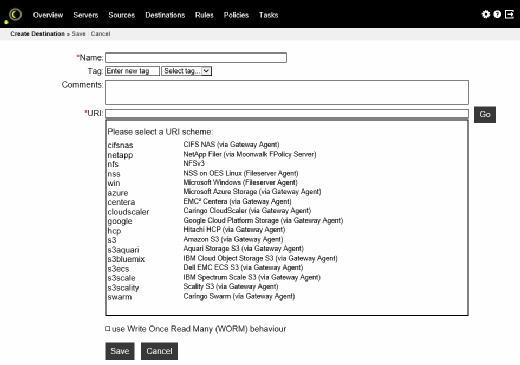This screenshot has width=520, height=365.
Task: Click 'NSS on OES Linux' description
Action: coord(241,173)
